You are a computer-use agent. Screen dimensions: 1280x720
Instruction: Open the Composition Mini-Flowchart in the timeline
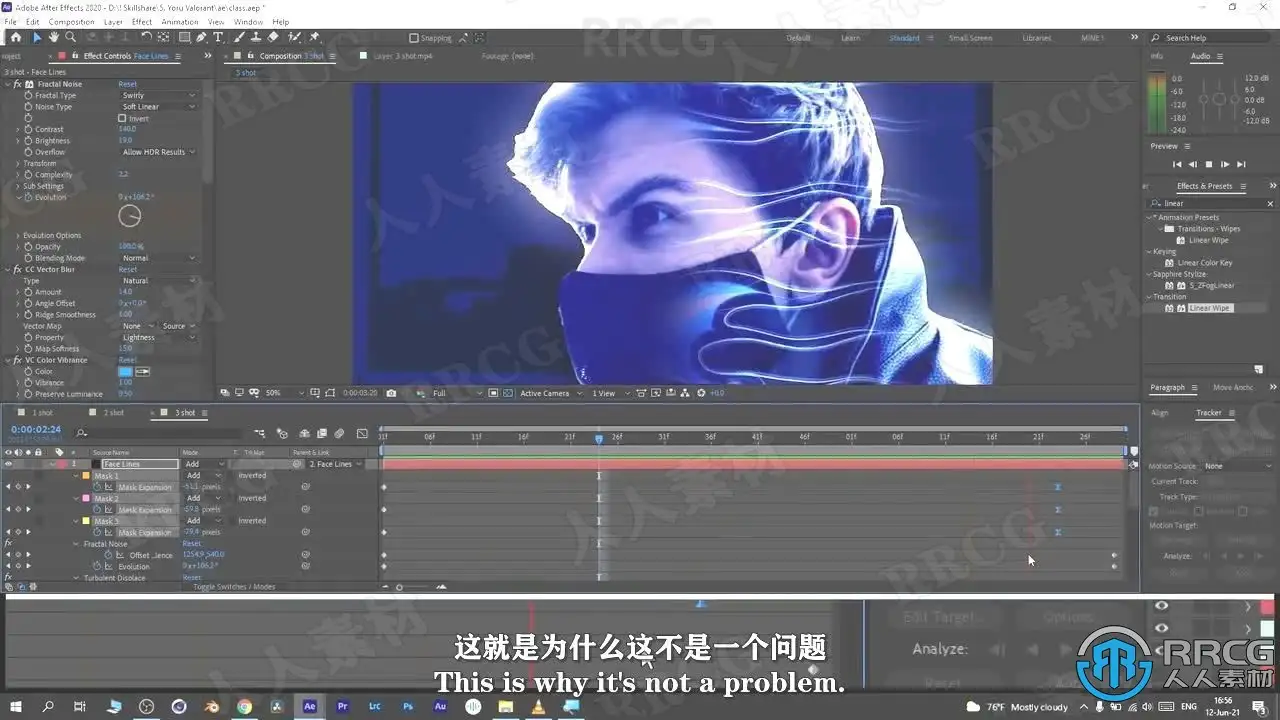[x=260, y=433]
